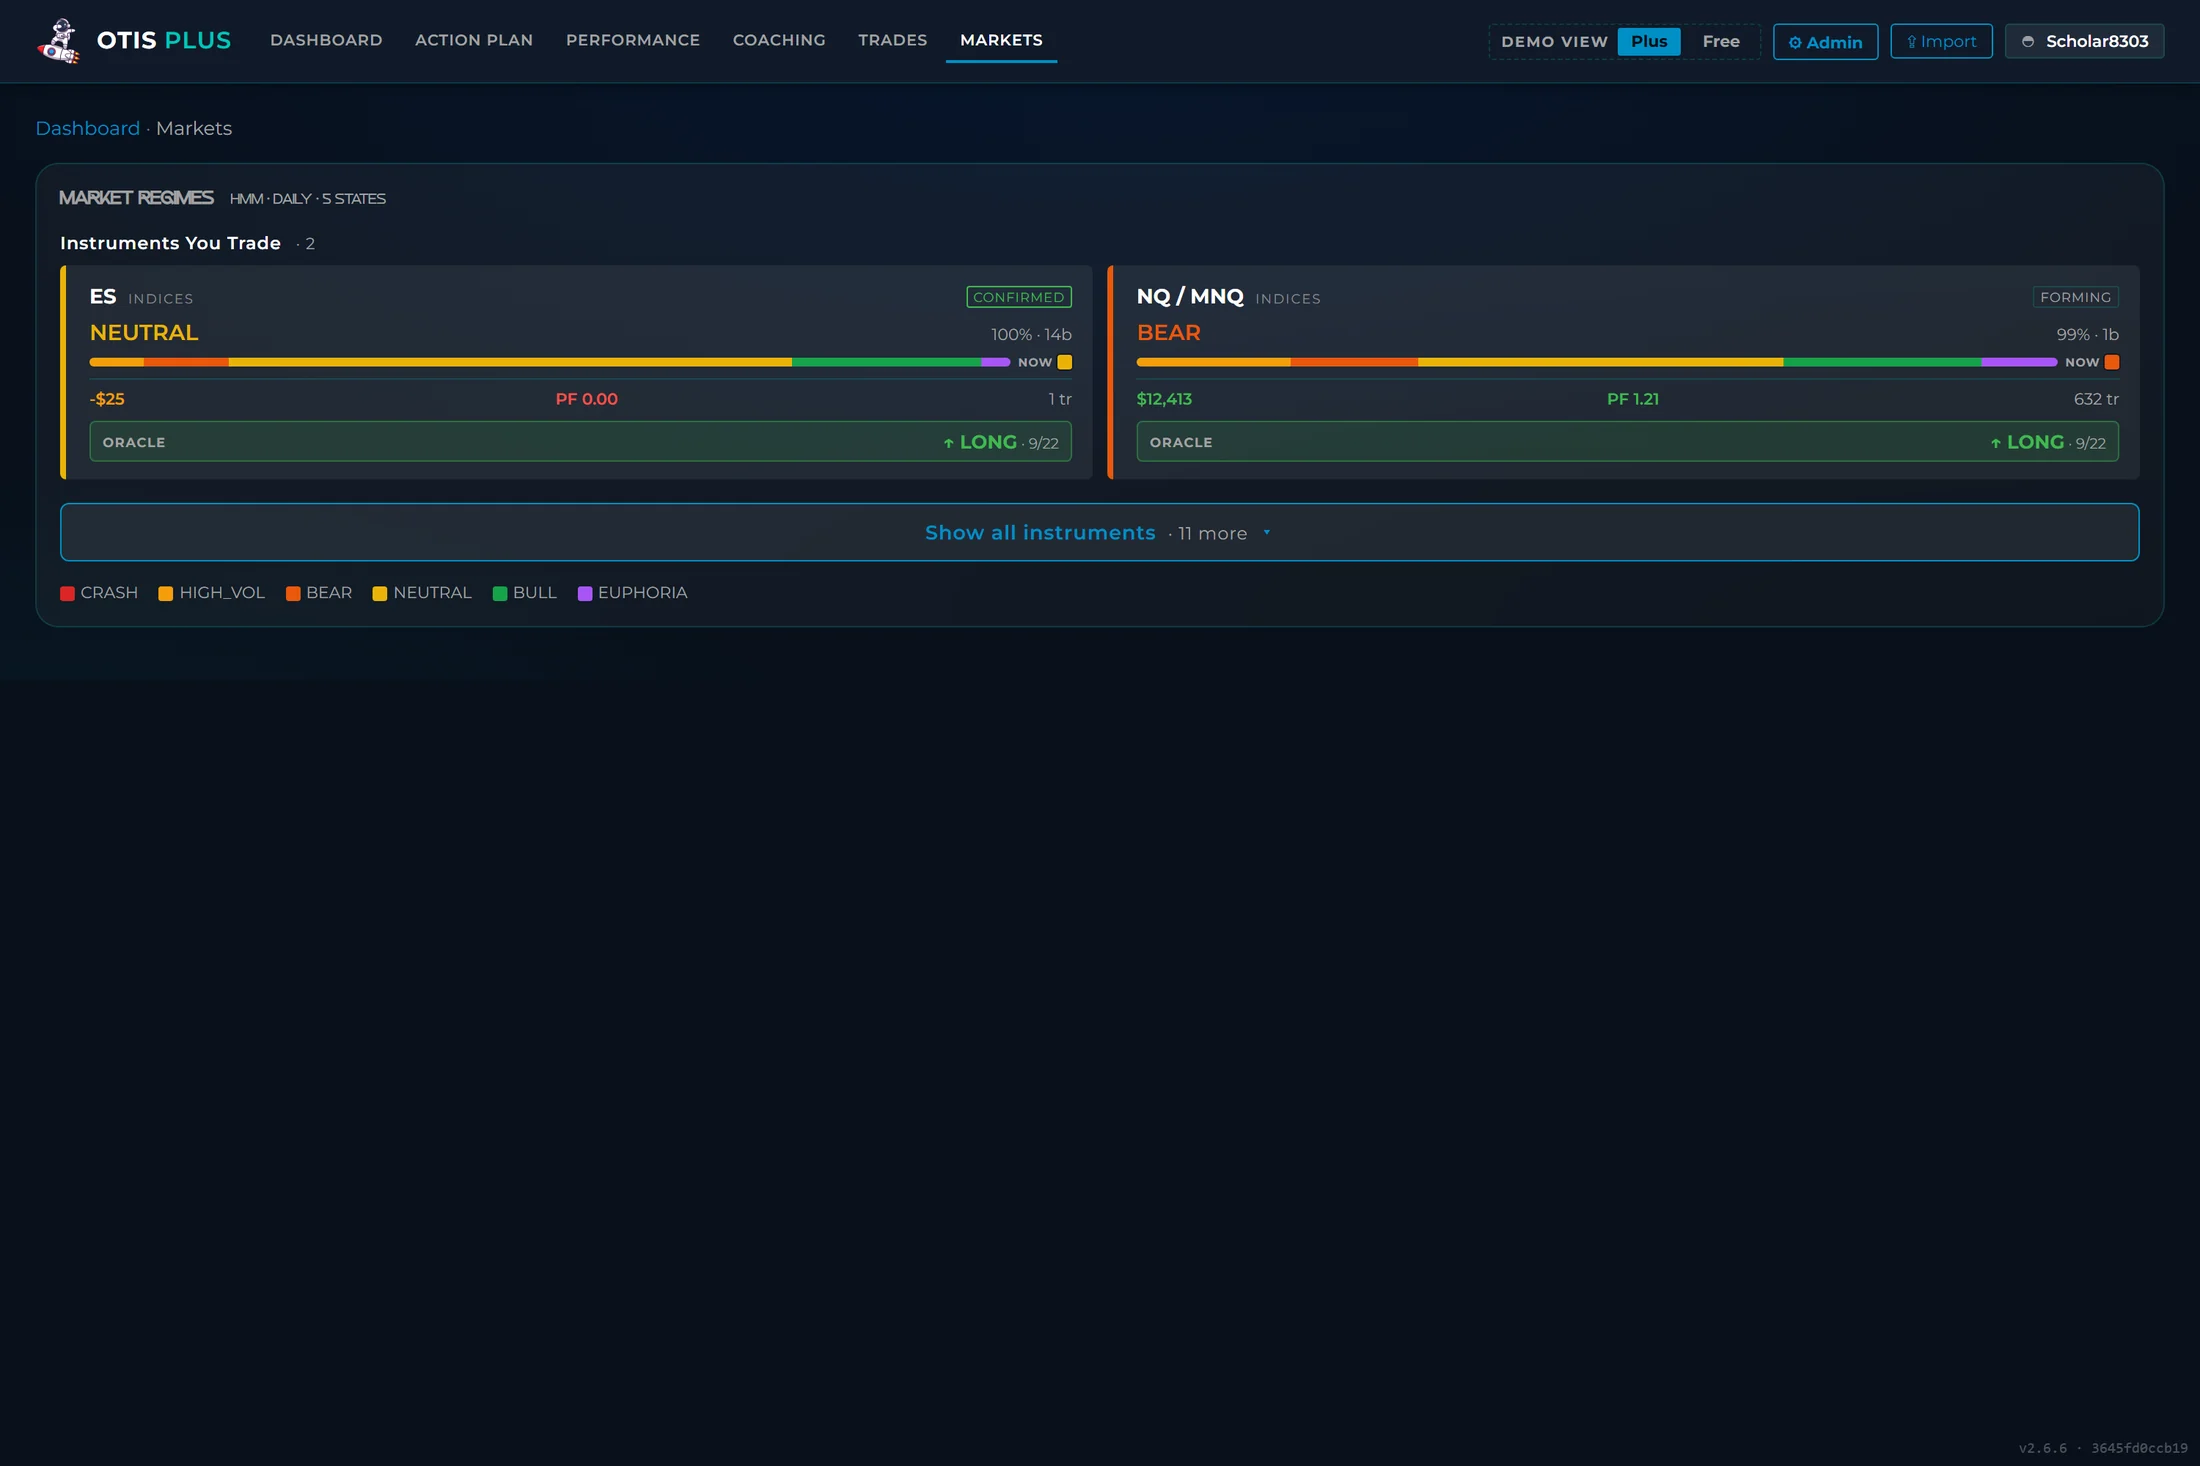This screenshot has width=2200, height=1466.
Task: Open the NQ / MNQ Oracle LONG signal bar
Action: [1627, 442]
